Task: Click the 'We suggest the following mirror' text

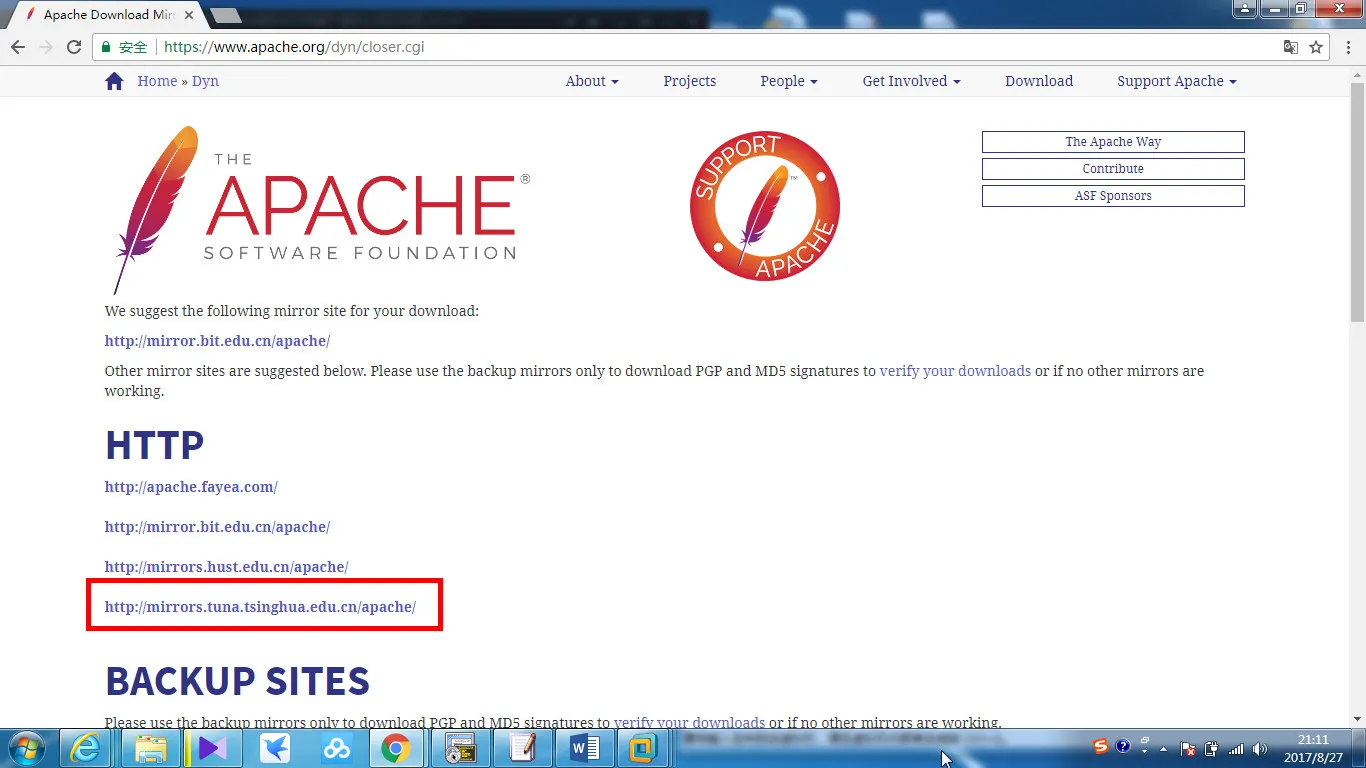Action: click(292, 311)
